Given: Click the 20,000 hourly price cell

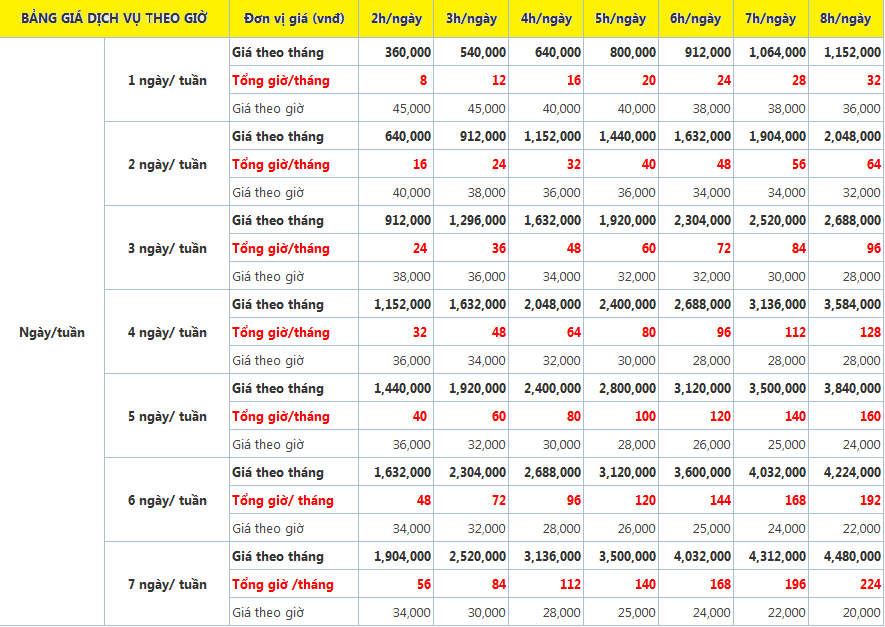Looking at the screenshot, I should [862, 612].
